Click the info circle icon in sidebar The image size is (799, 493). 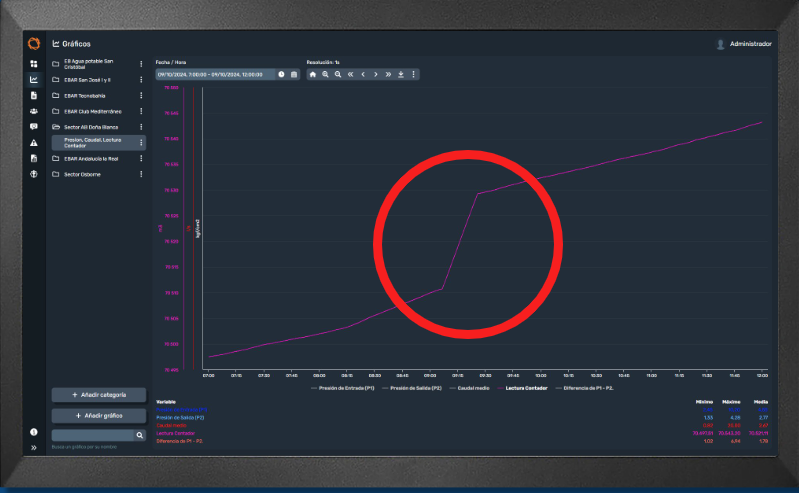[x=34, y=432]
